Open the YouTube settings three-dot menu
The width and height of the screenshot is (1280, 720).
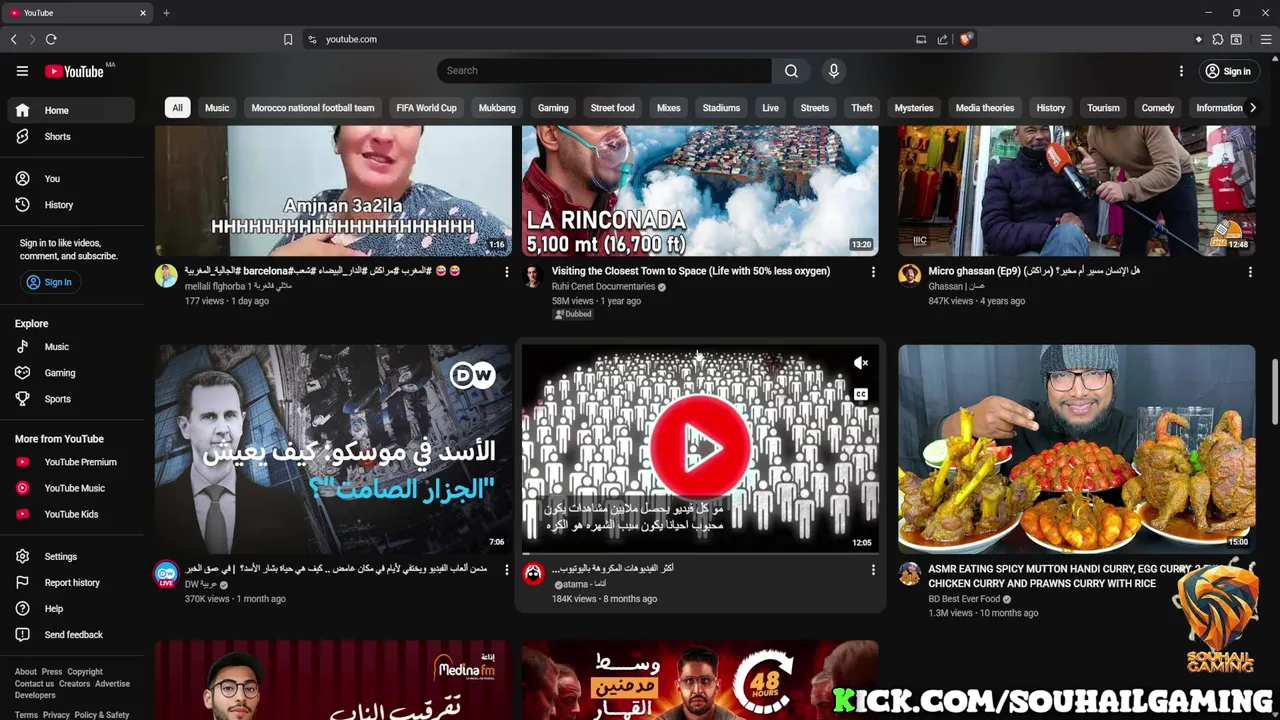(x=1181, y=71)
